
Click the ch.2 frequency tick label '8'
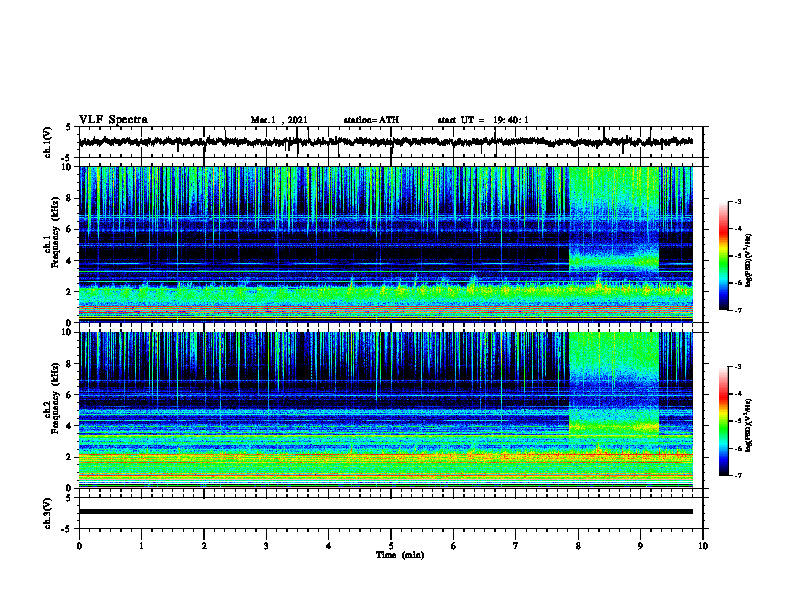pyautogui.click(x=69, y=364)
